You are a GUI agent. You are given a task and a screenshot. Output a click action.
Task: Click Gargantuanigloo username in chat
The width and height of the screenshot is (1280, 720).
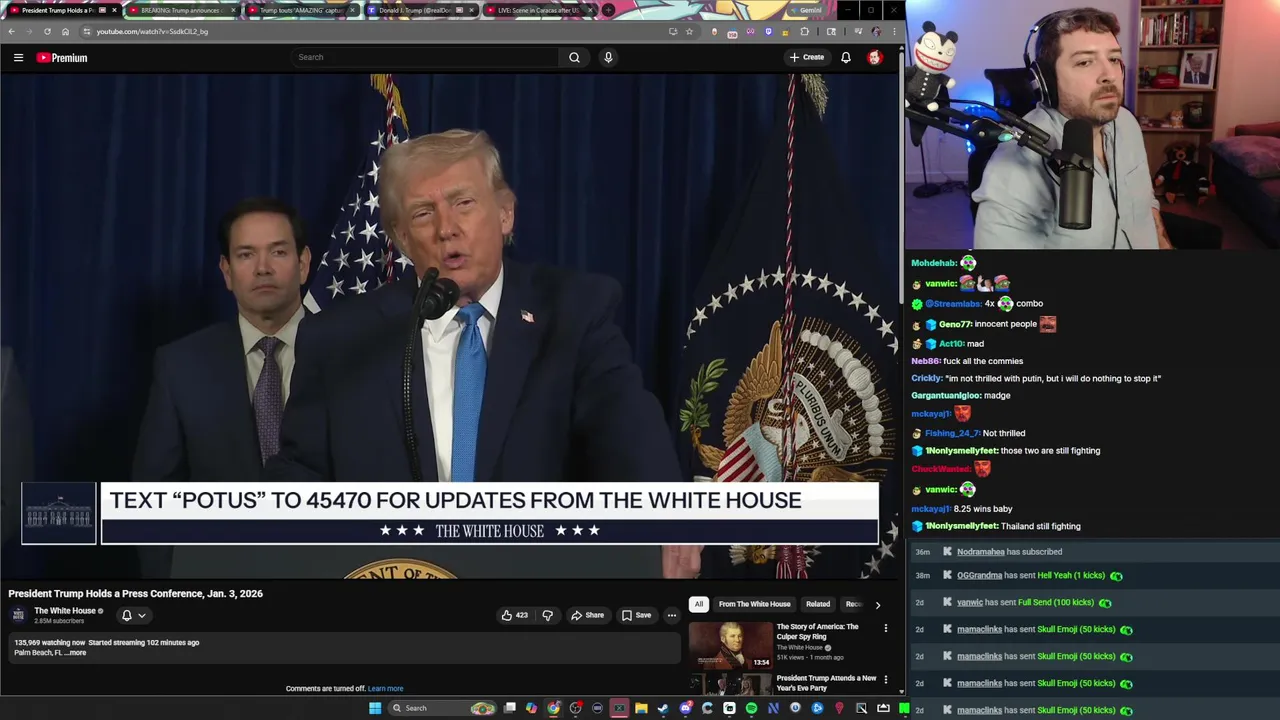pos(946,396)
